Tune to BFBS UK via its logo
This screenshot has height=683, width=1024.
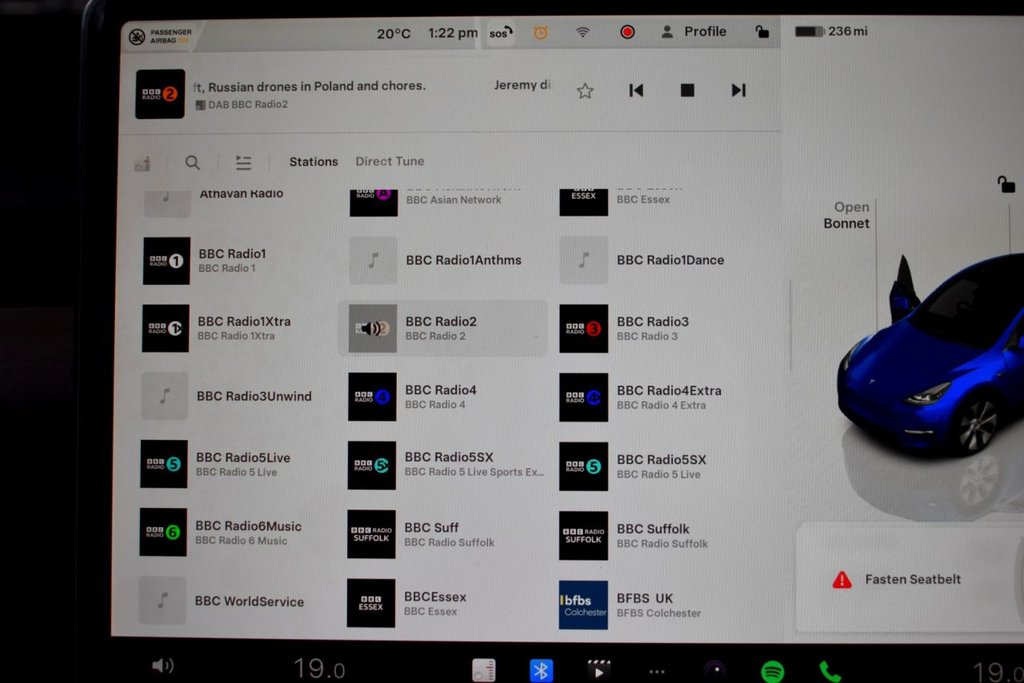click(583, 605)
